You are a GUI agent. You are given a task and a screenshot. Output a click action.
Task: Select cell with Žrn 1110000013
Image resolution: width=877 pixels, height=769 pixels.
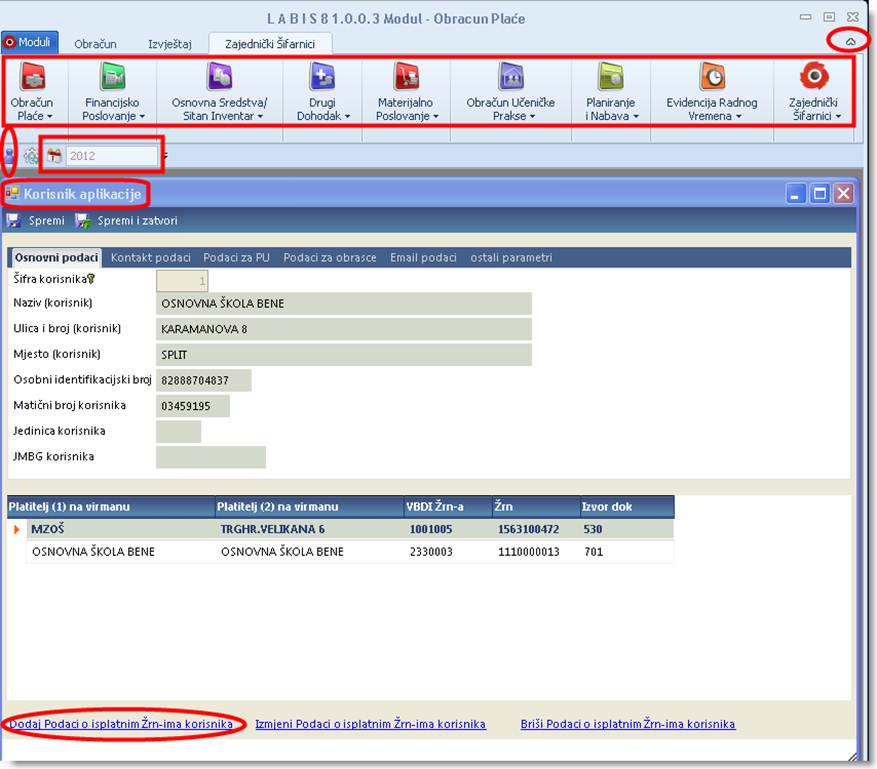coord(536,551)
